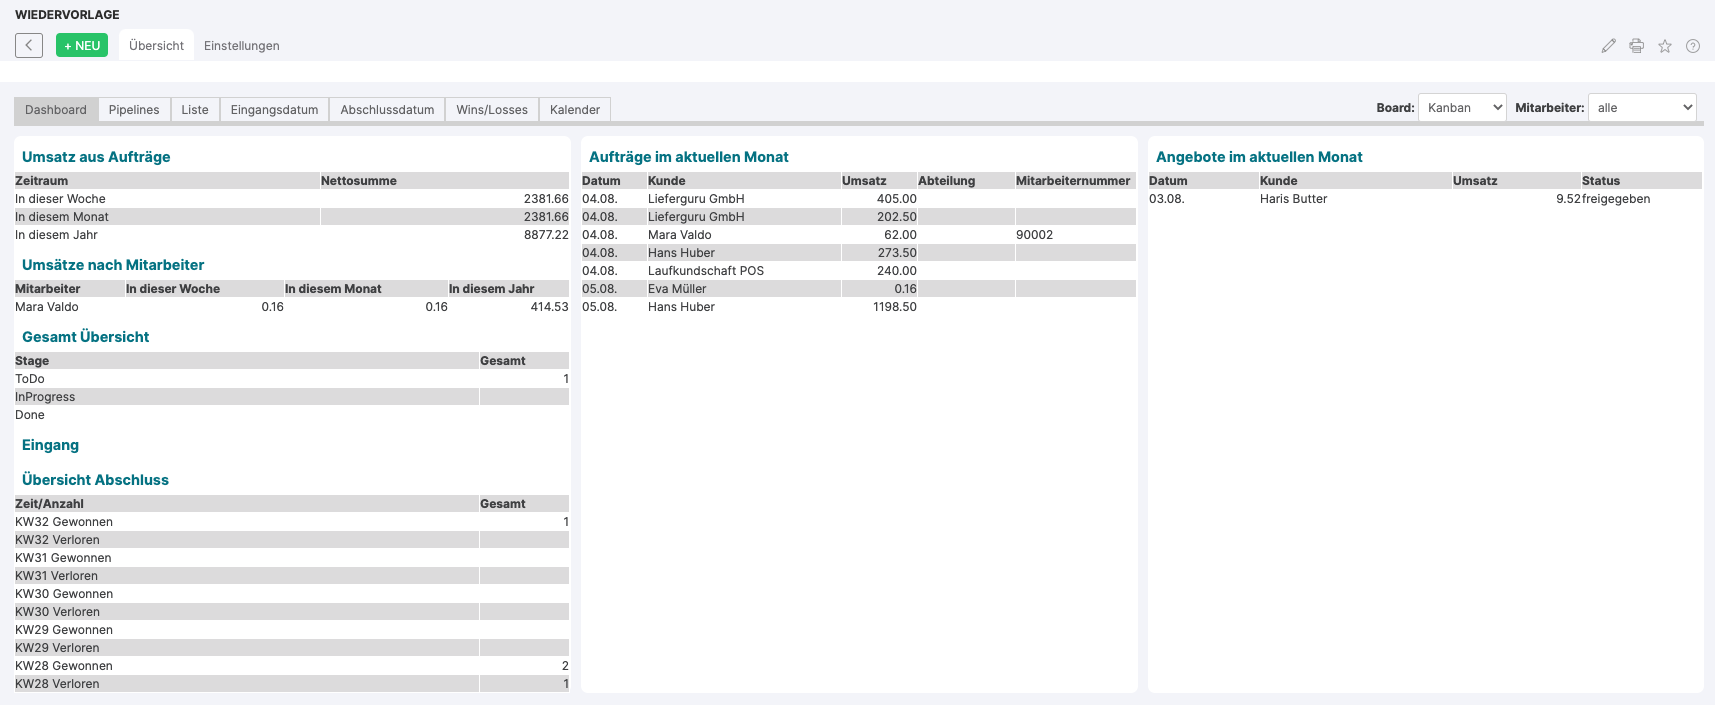Open the Board Kanban dropdown
Viewport: 1715px width, 705px height.
(1462, 108)
